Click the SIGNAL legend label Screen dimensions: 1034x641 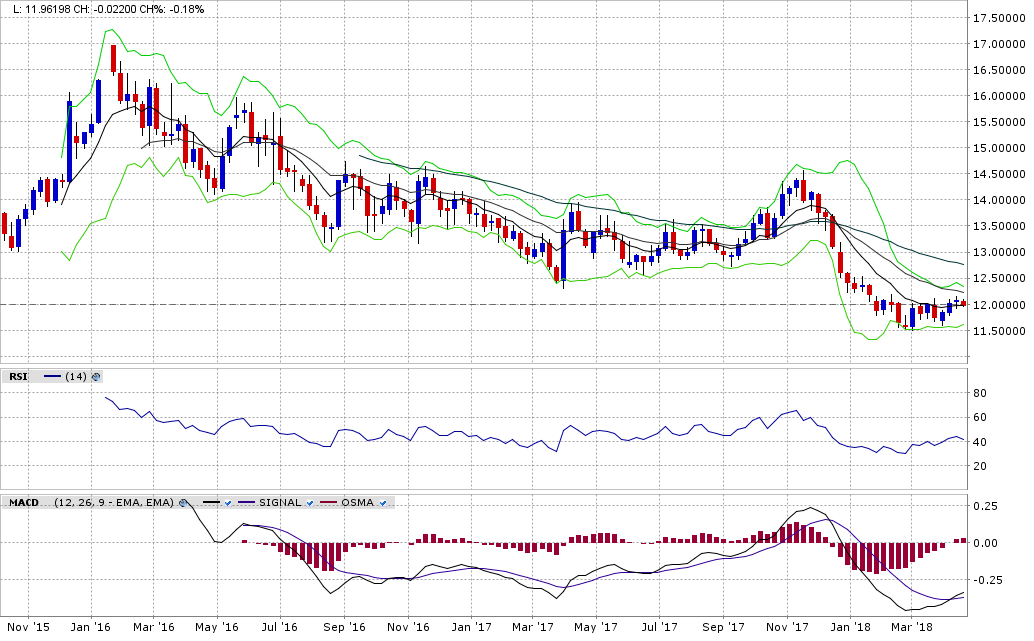click(280, 502)
